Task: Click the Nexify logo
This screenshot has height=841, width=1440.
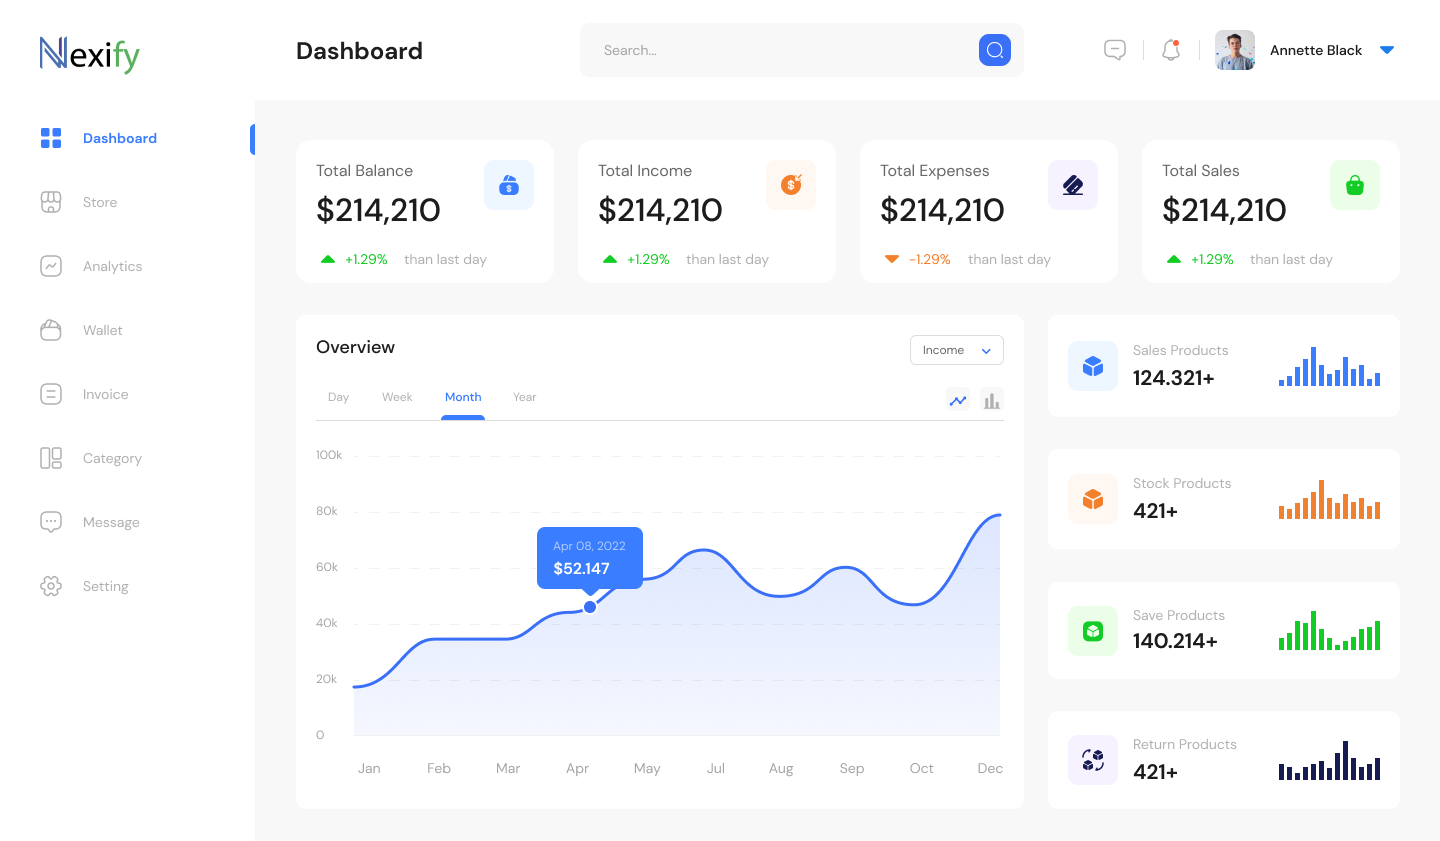Action: coord(90,54)
